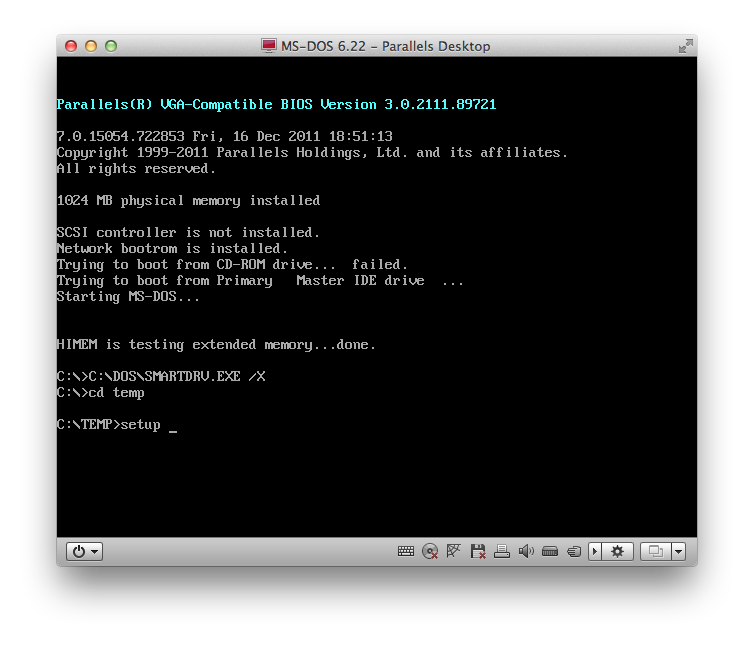This screenshot has height=645, width=754.
Task: Click 'Starting MS-DOS...' line
Action: (128, 297)
